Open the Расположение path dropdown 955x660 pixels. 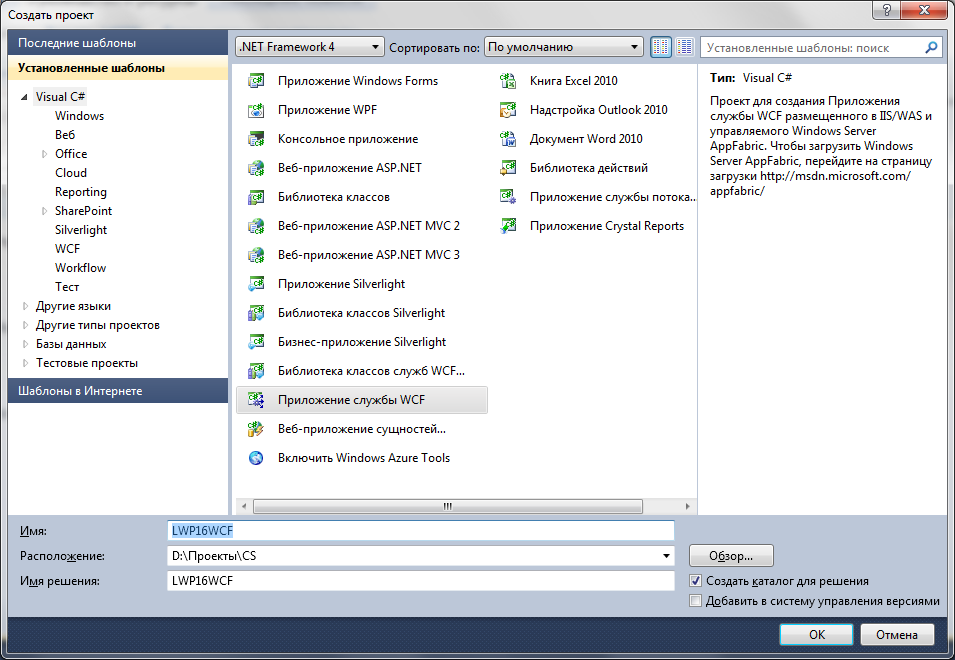(666, 556)
